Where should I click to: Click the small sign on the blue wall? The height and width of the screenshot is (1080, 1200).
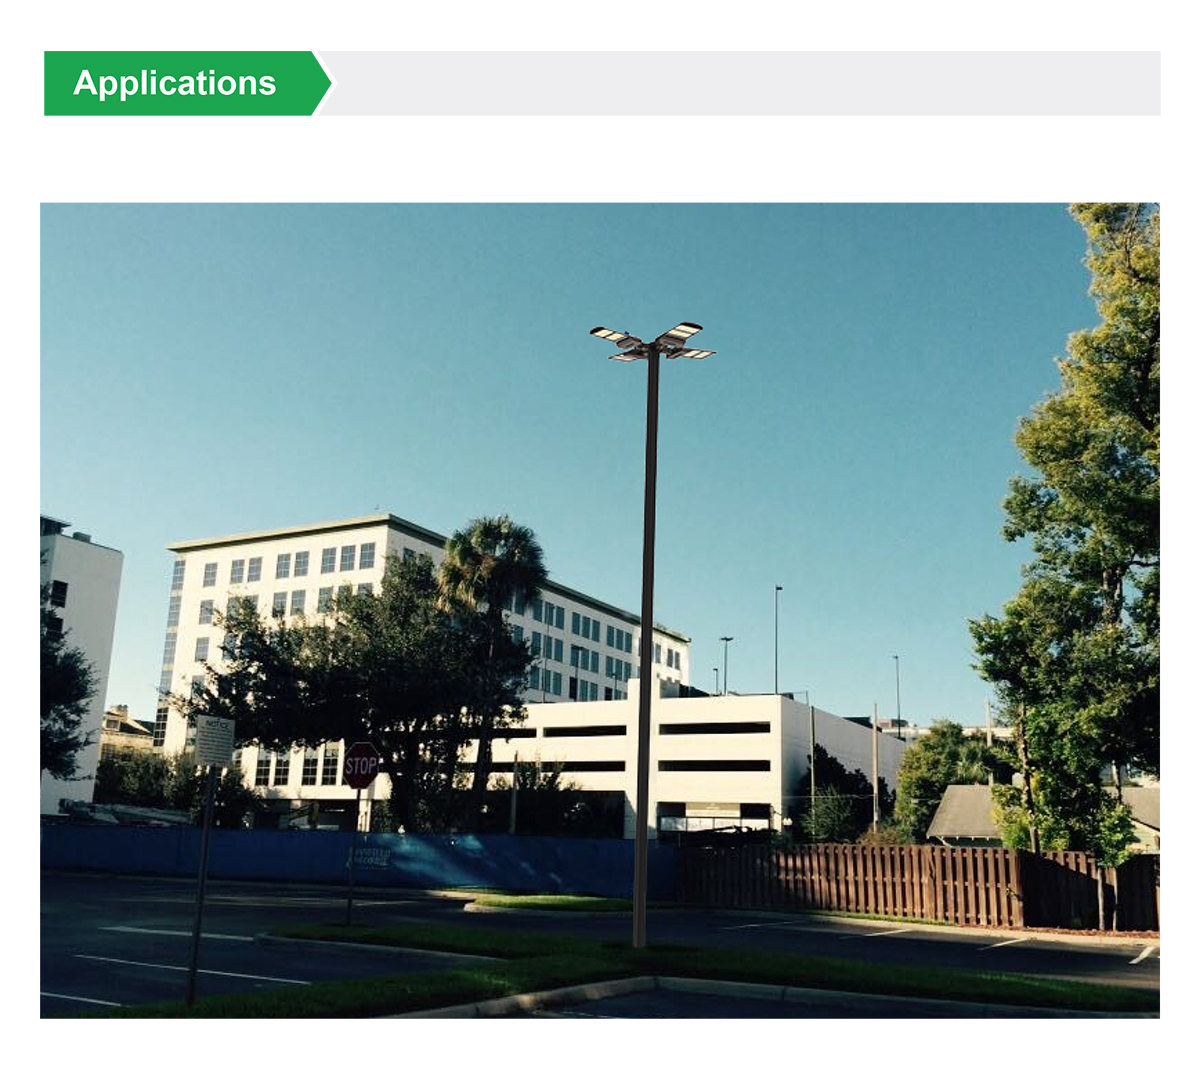(x=369, y=857)
